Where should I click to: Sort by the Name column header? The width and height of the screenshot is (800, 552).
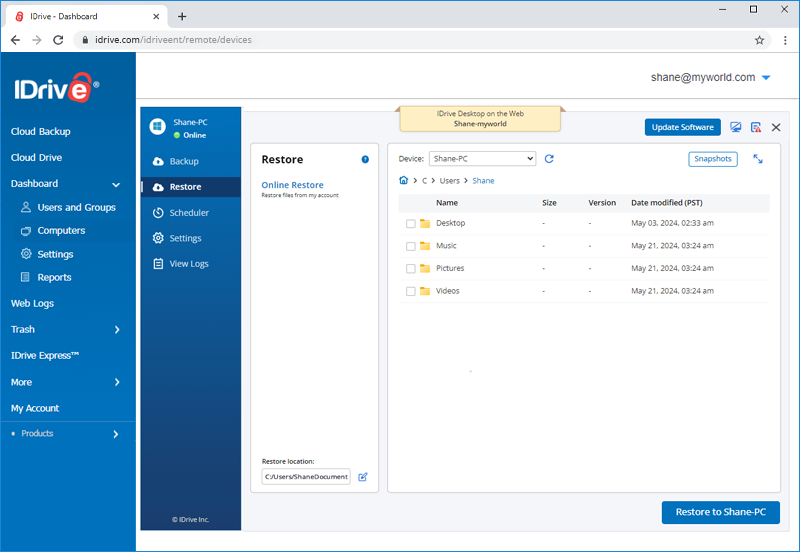coord(447,203)
